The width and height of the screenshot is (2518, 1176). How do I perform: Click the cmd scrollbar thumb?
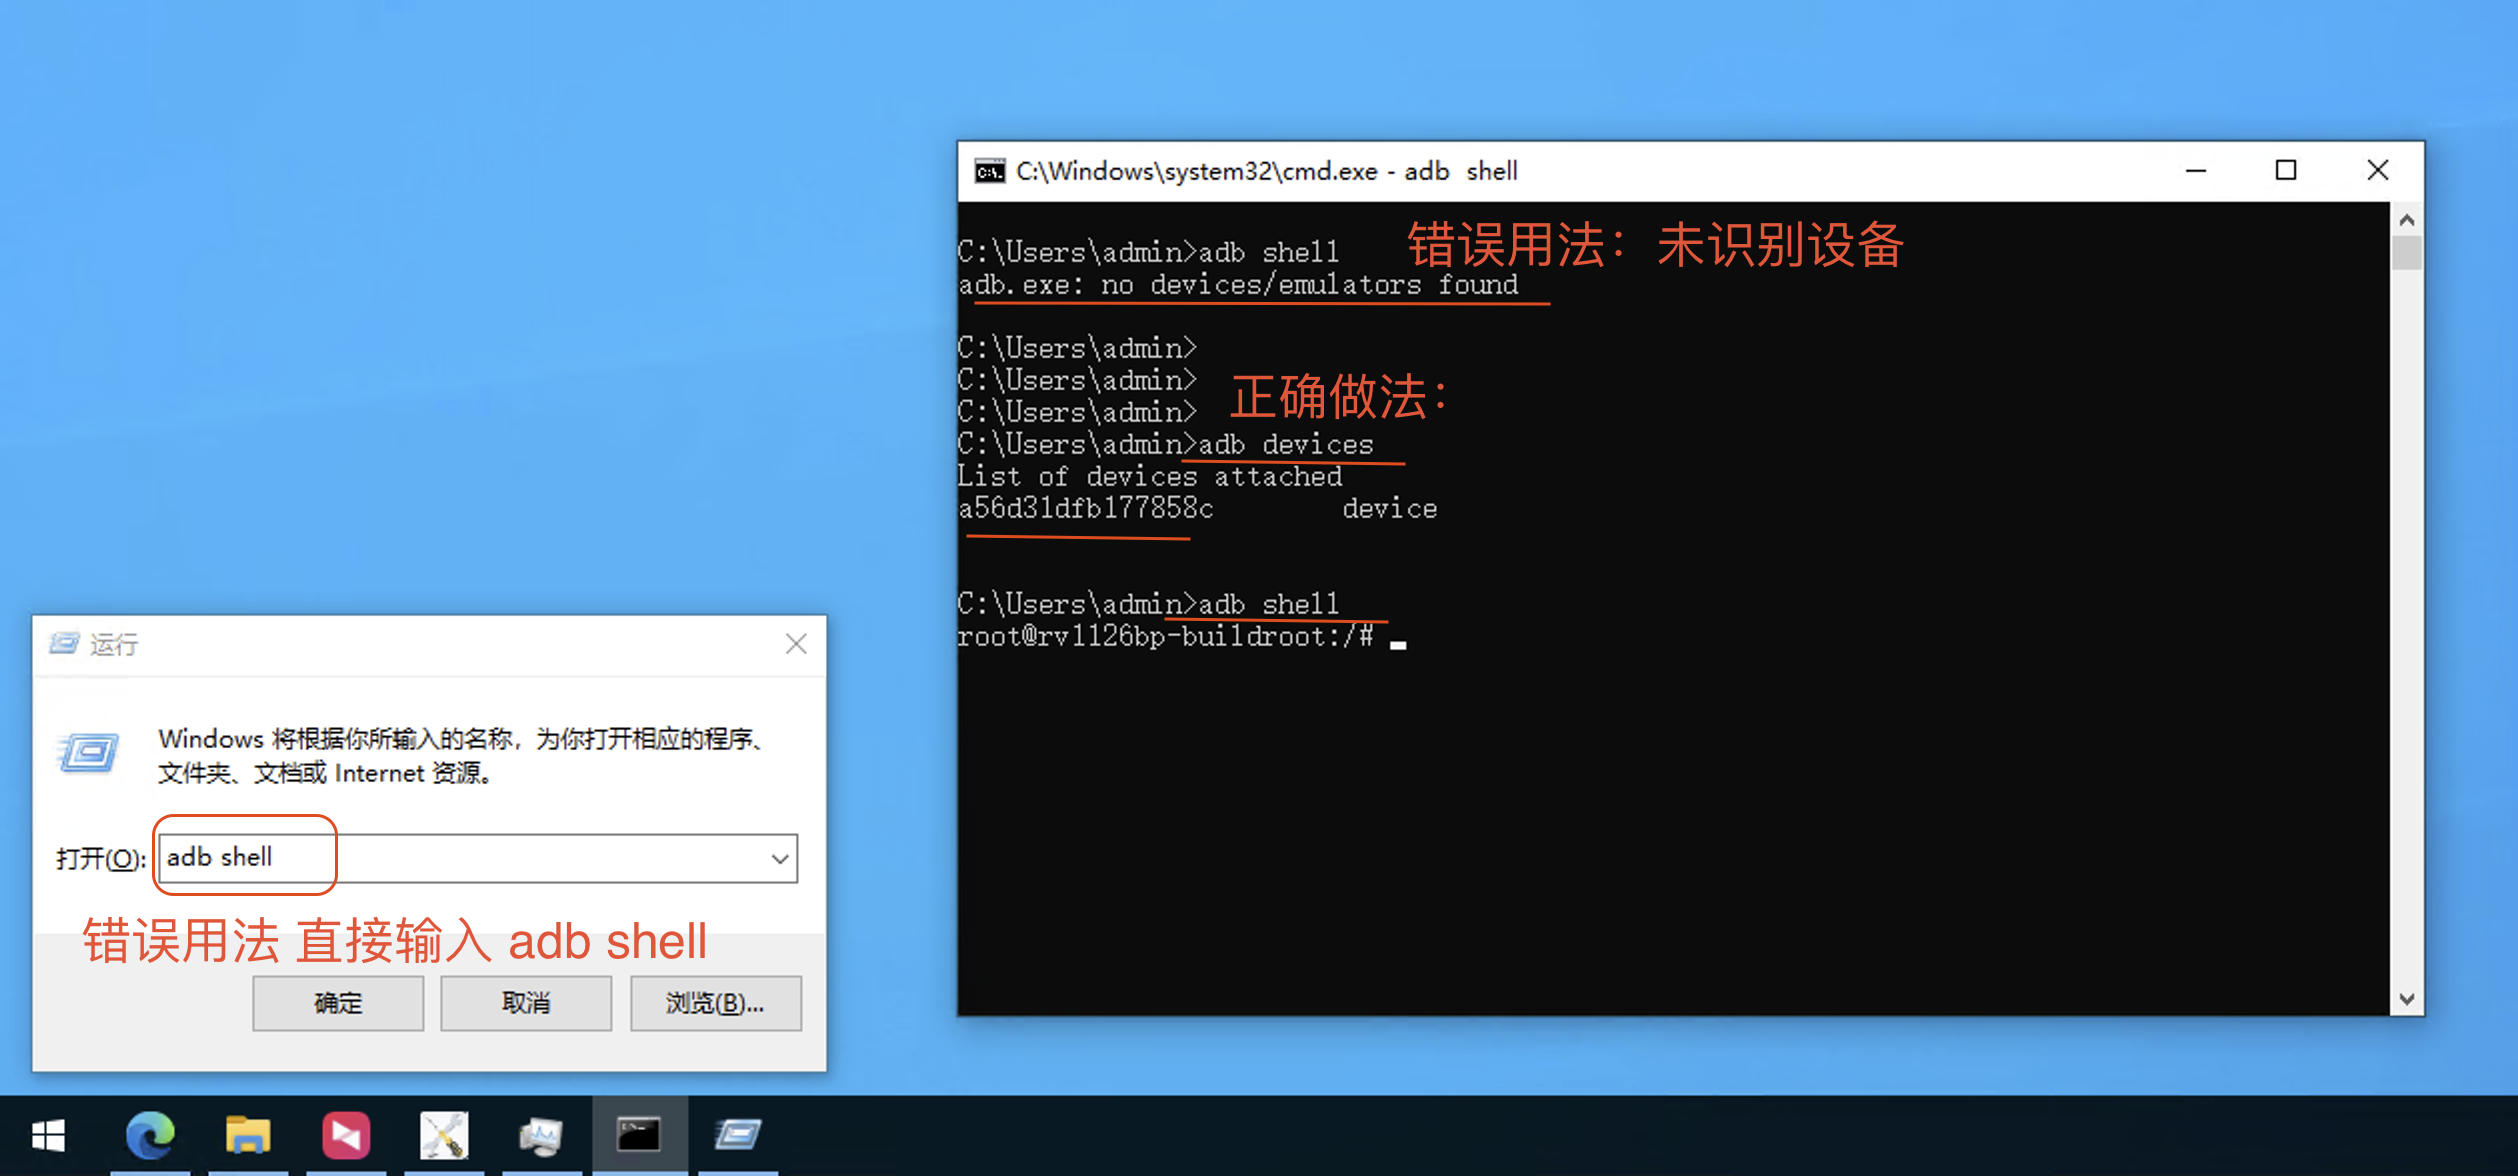click(2407, 252)
